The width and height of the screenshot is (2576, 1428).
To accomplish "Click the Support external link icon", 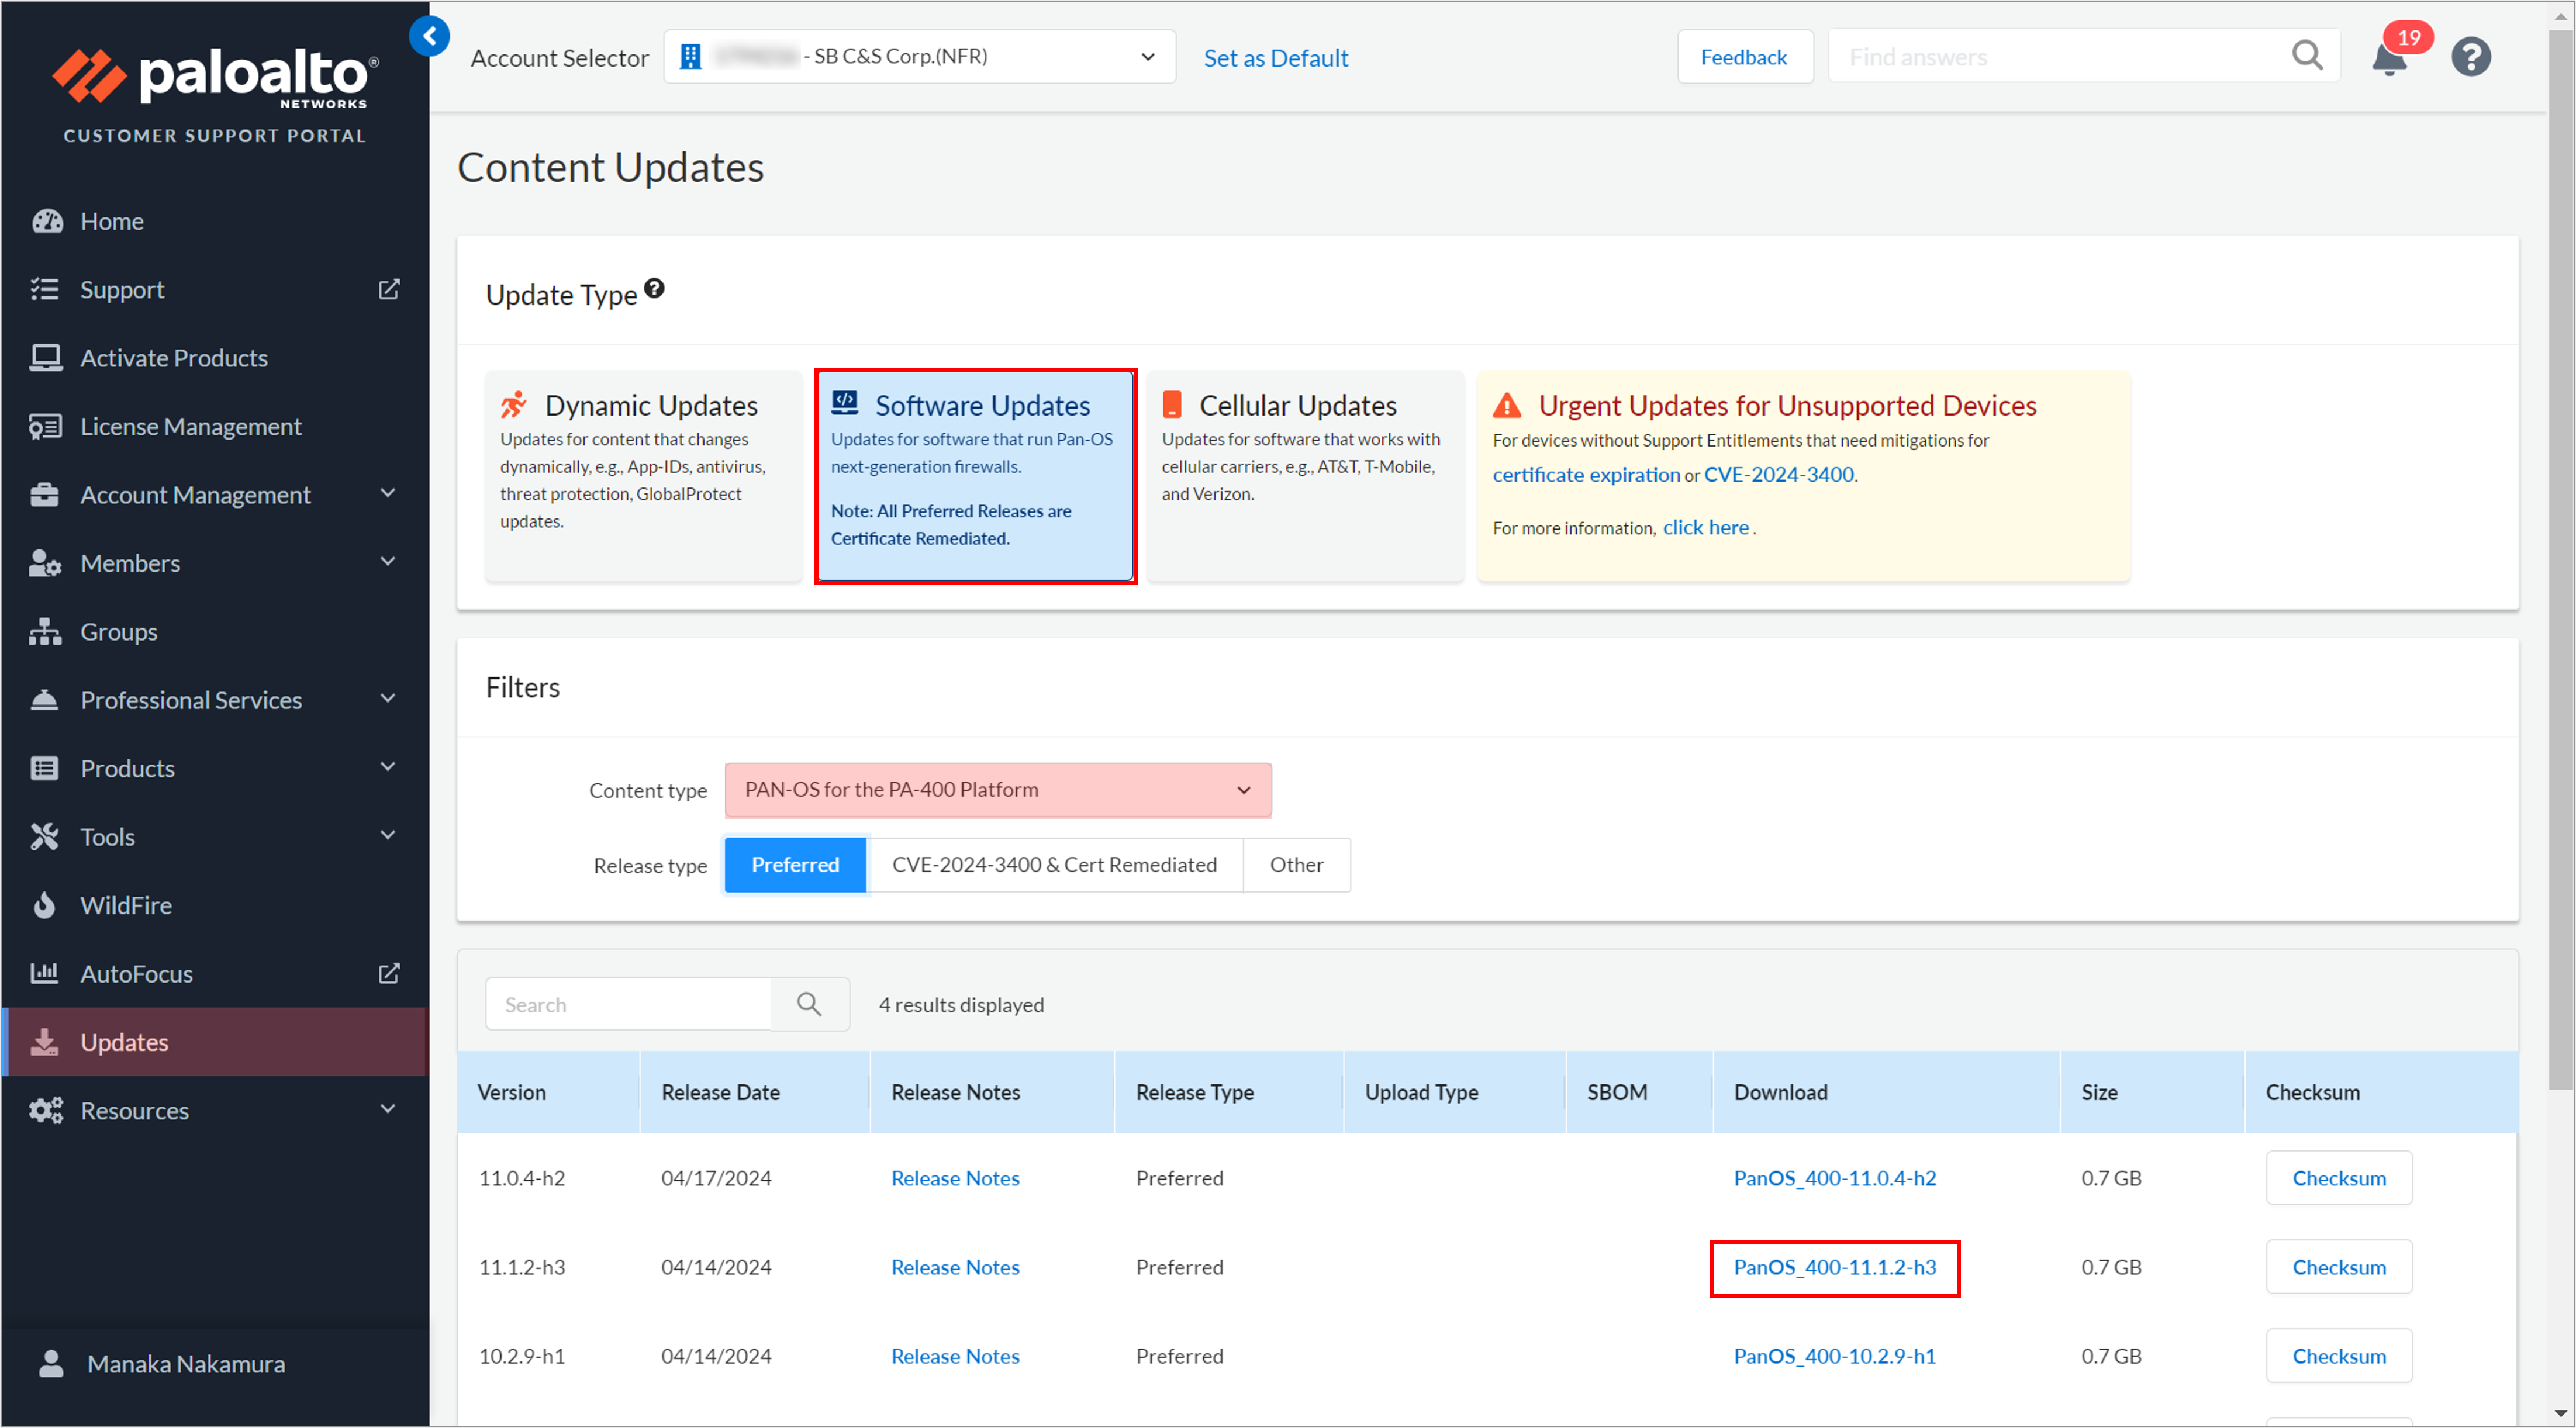I will [x=389, y=289].
